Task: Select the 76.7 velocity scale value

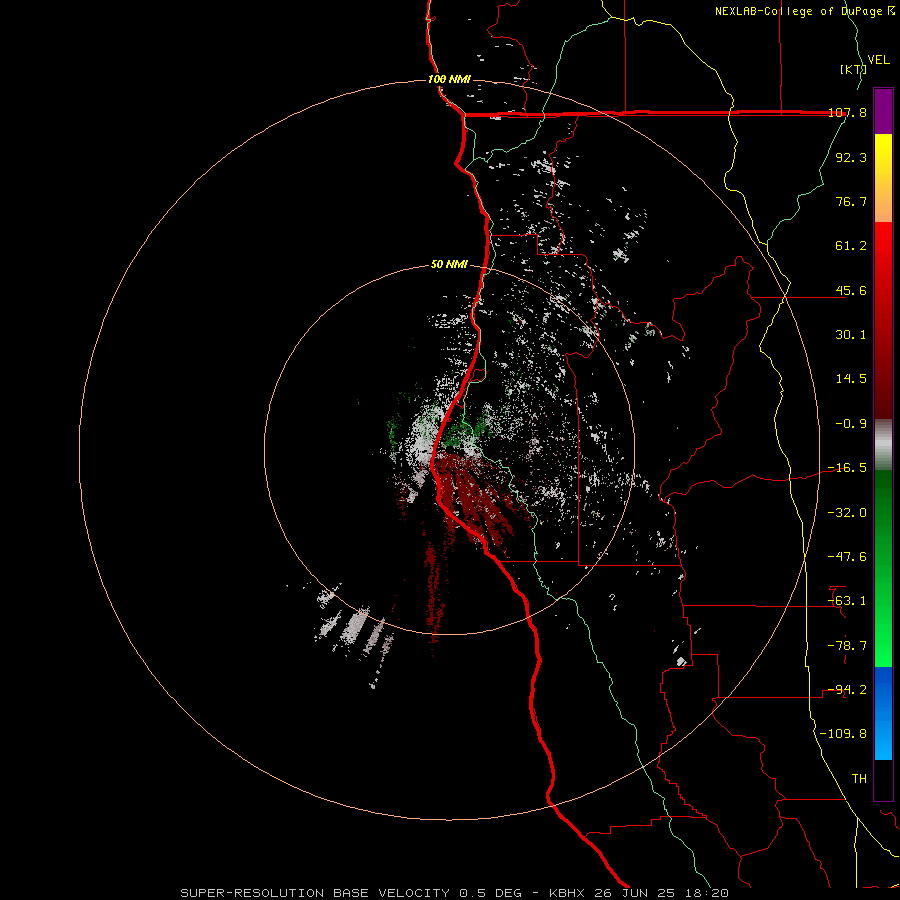Action: (851, 201)
